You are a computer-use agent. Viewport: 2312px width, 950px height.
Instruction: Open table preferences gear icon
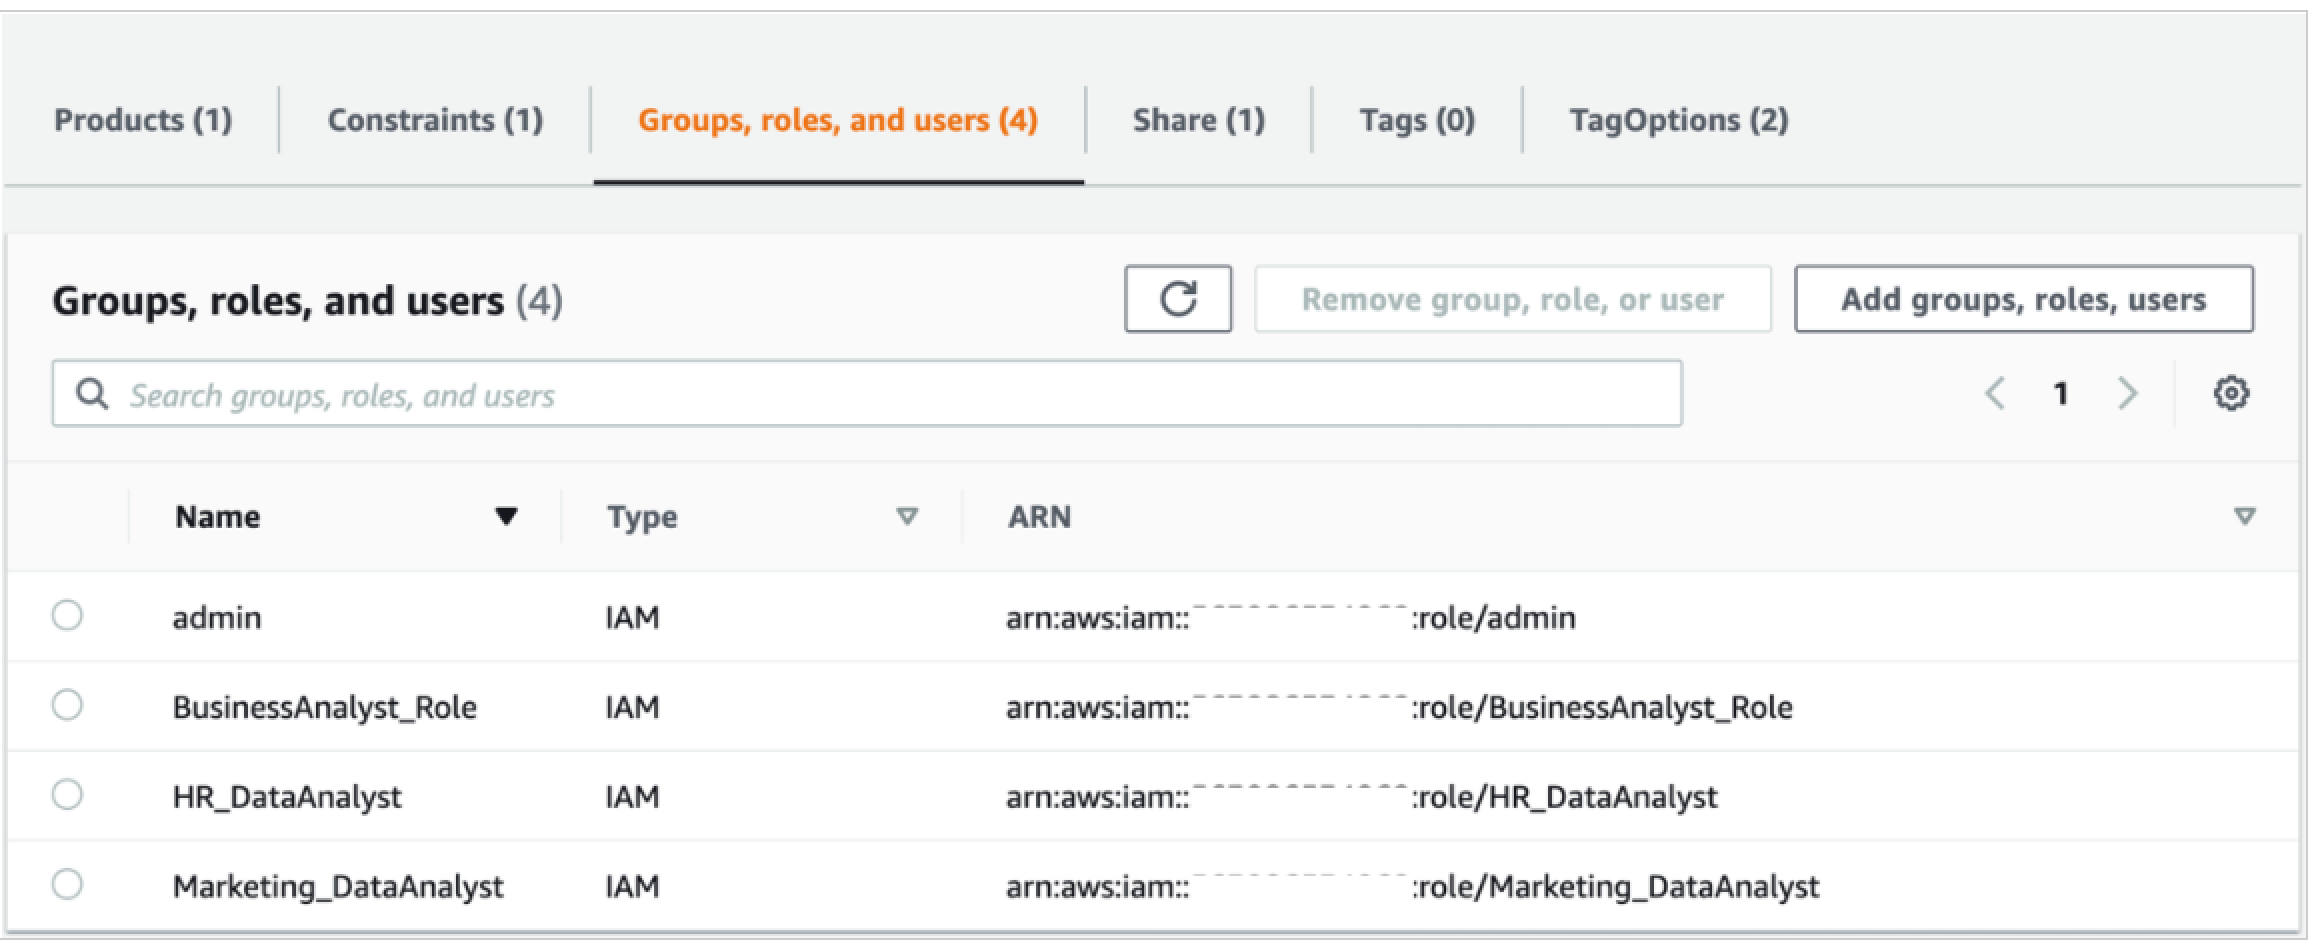pyautogui.click(x=2231, y=394)
